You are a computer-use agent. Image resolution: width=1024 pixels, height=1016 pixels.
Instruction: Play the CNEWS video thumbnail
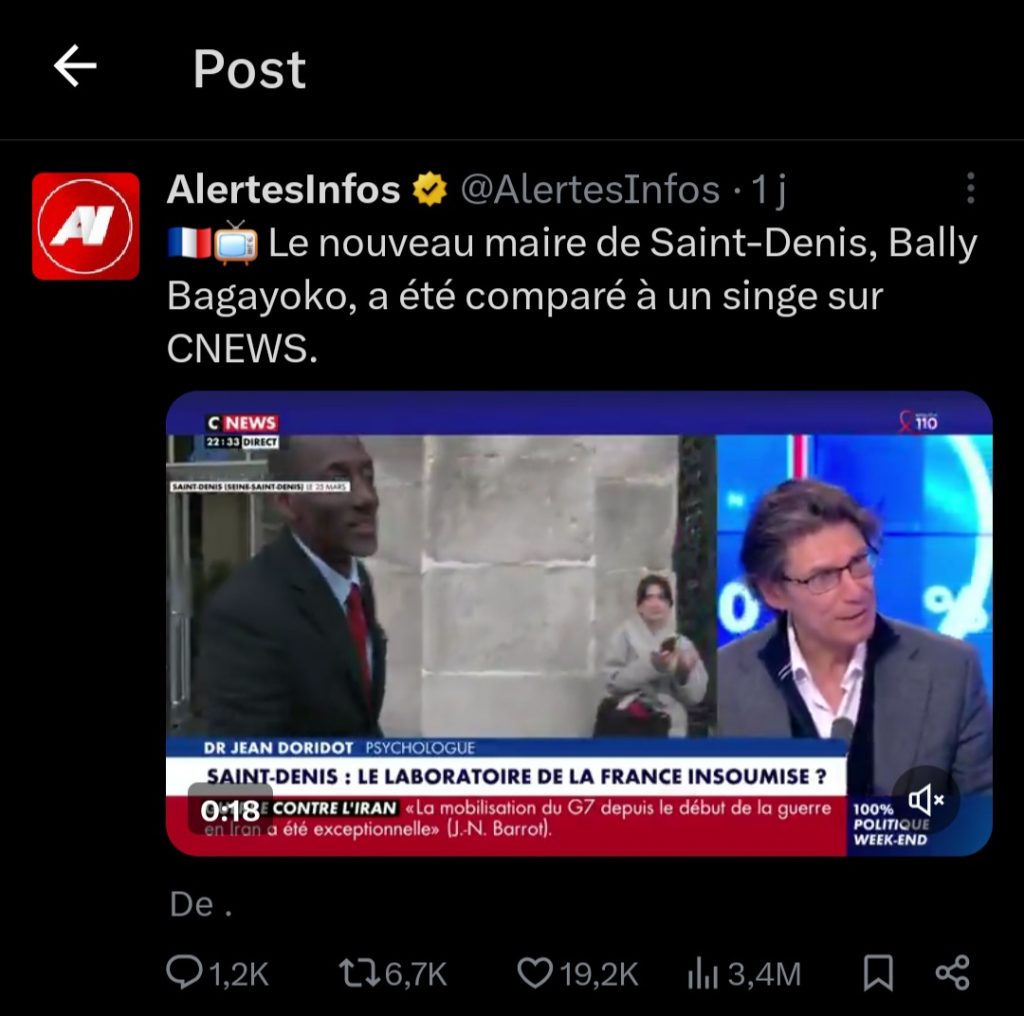[x=579, y=624]
